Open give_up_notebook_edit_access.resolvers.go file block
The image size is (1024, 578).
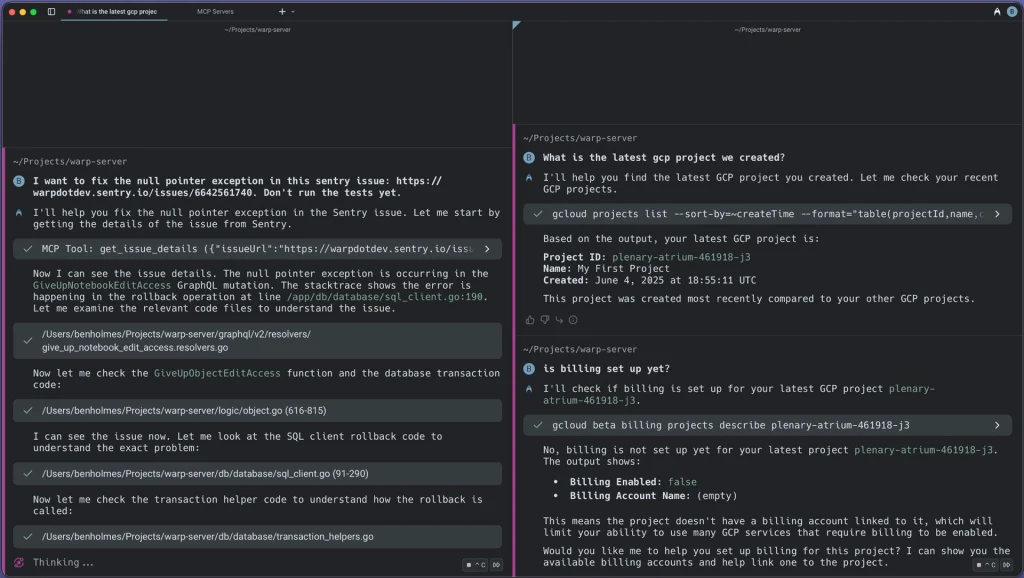coord(257,340)
